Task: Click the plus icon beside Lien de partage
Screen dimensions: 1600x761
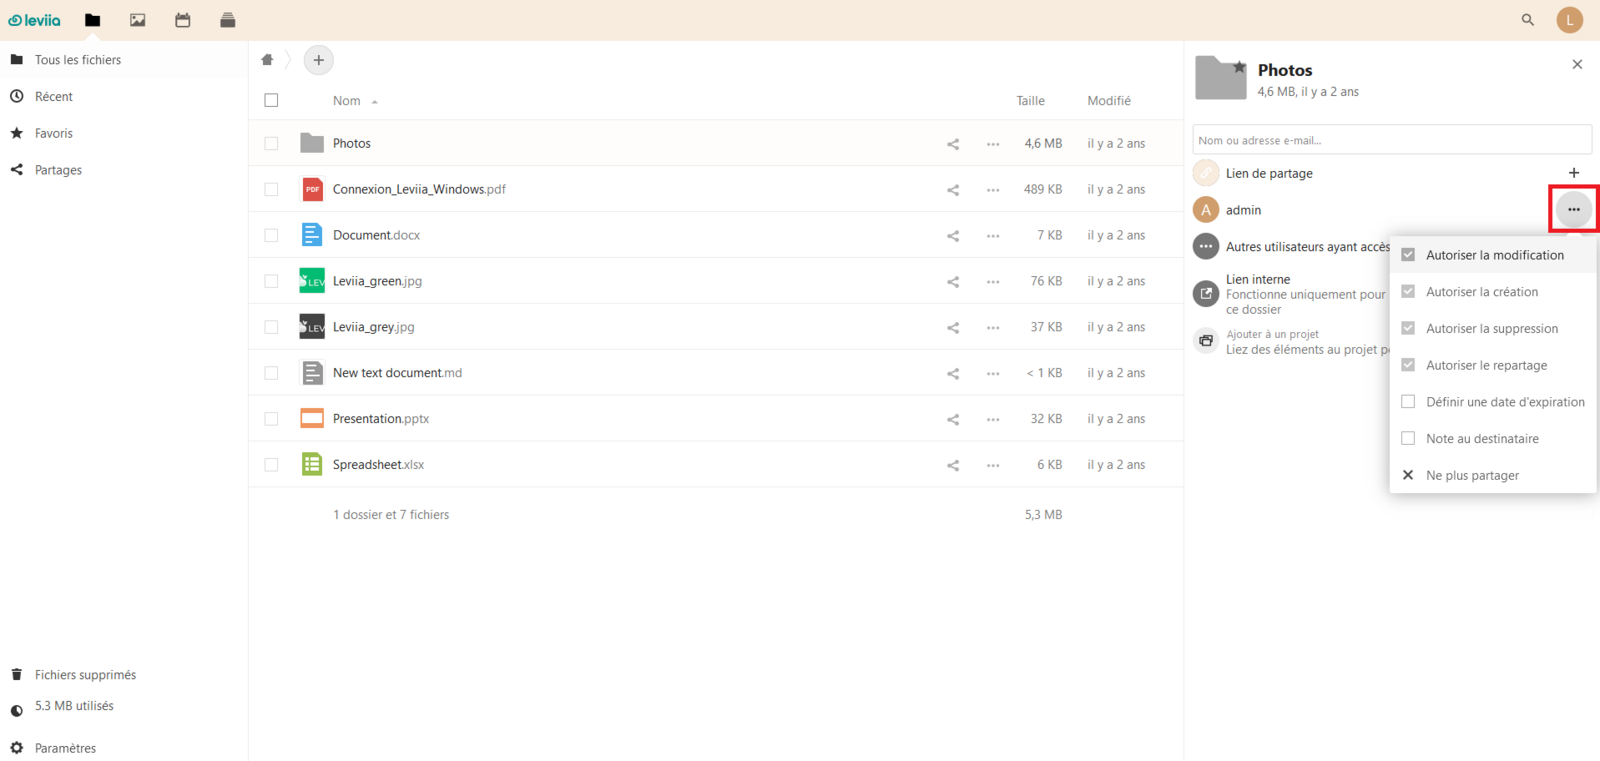Action: [x=1573, y=173]
